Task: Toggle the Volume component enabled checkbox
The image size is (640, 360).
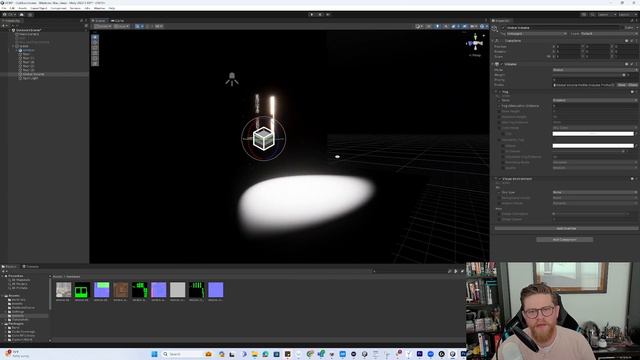Action: 502,64
